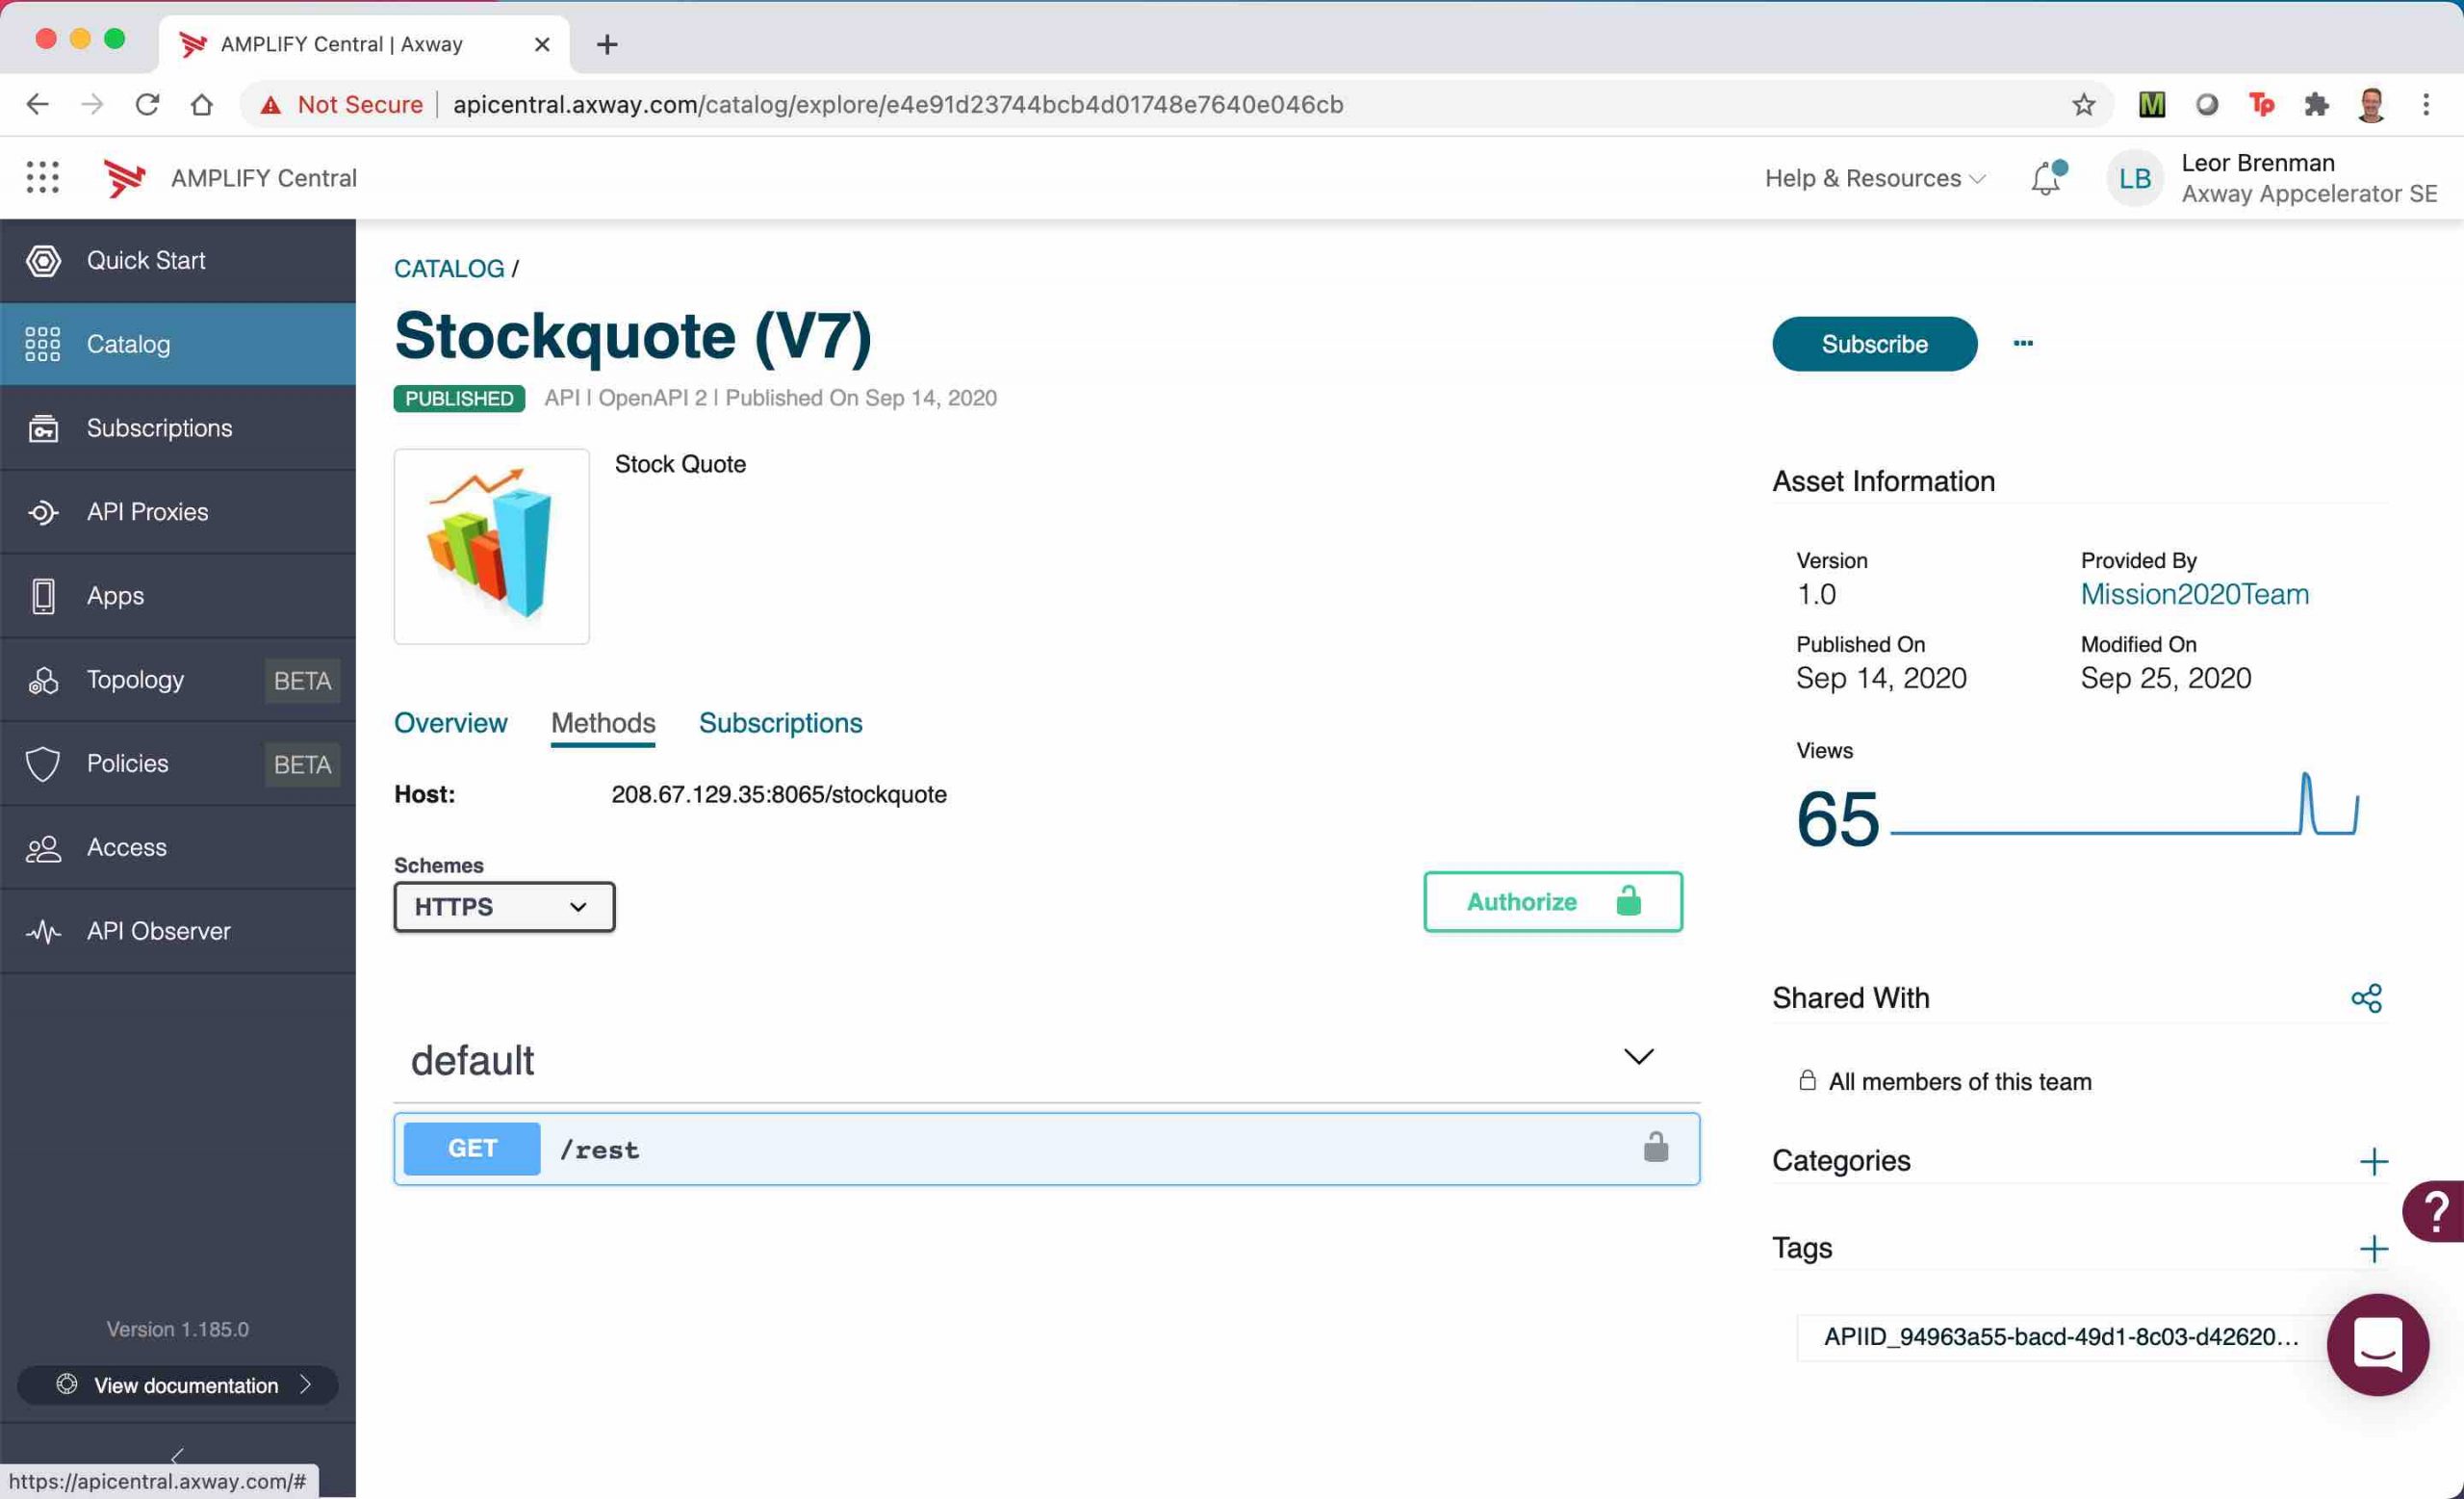Open the Apps section
This screenshot has width=2464, height=1499.
tap(178, 596)
